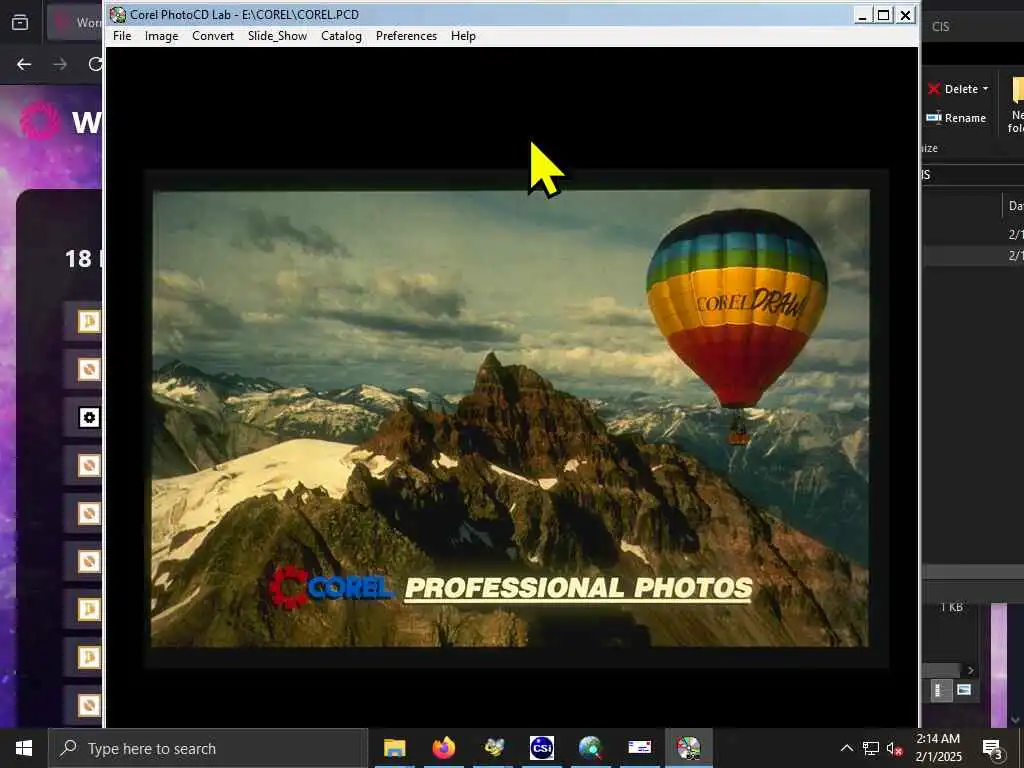The width and height of the screenshot is (1024, 768).
Task: Click the taskbar search box
Action: tap(208, 748)
